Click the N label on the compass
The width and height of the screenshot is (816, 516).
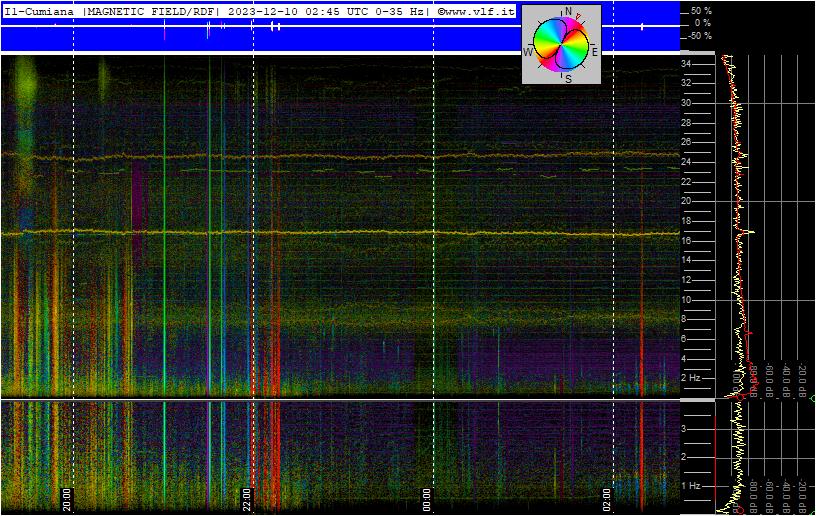(568, 11)
